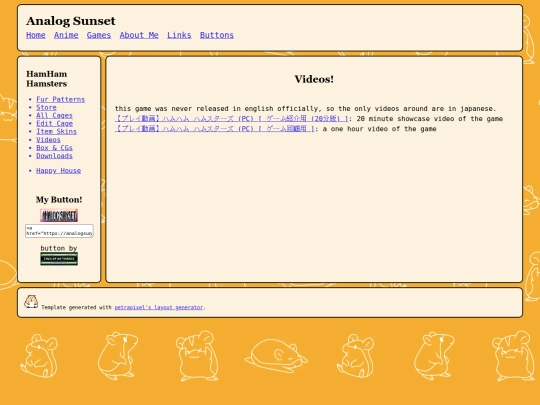Viewport: 540px width, 405px height.
Task: Click the 'button by' caption text
Action: coord(59,248)
